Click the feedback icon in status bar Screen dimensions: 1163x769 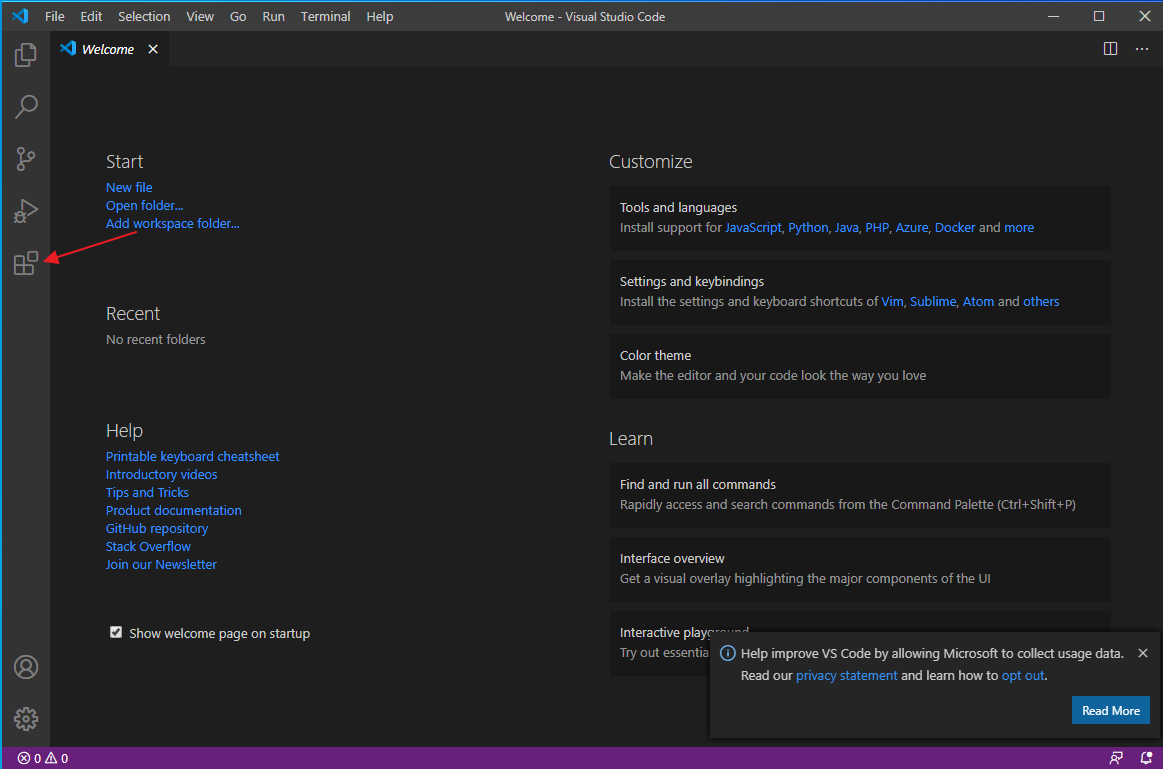[x=1116, y=758]
